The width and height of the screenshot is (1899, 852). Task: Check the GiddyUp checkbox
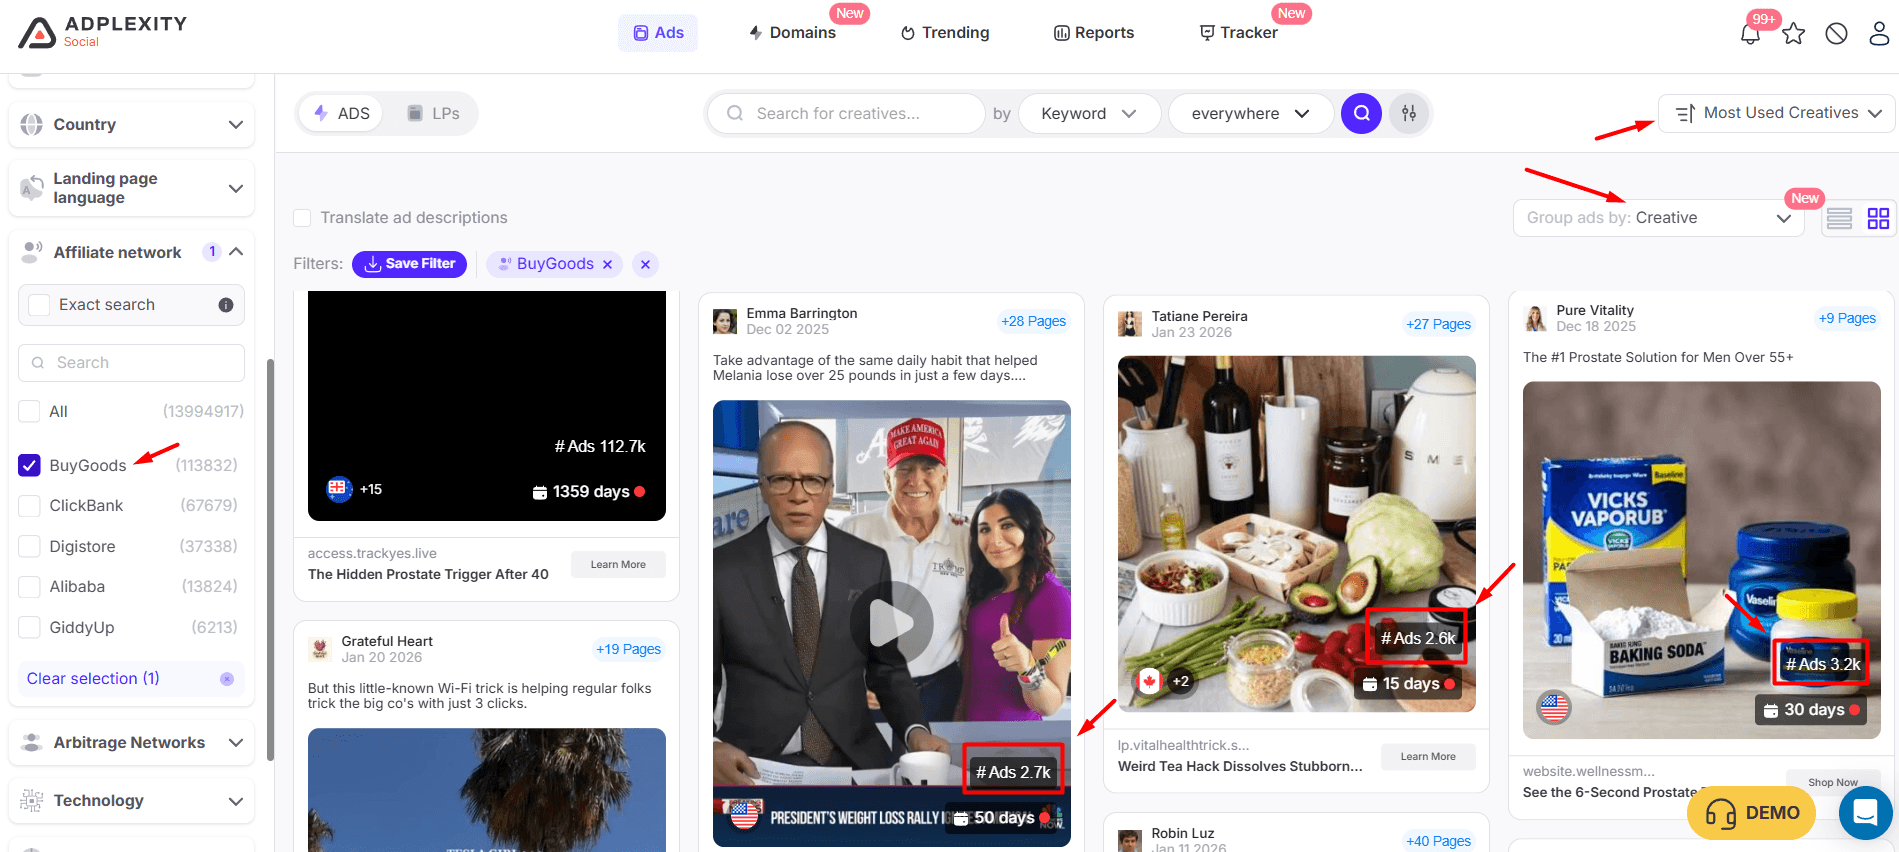30,627
